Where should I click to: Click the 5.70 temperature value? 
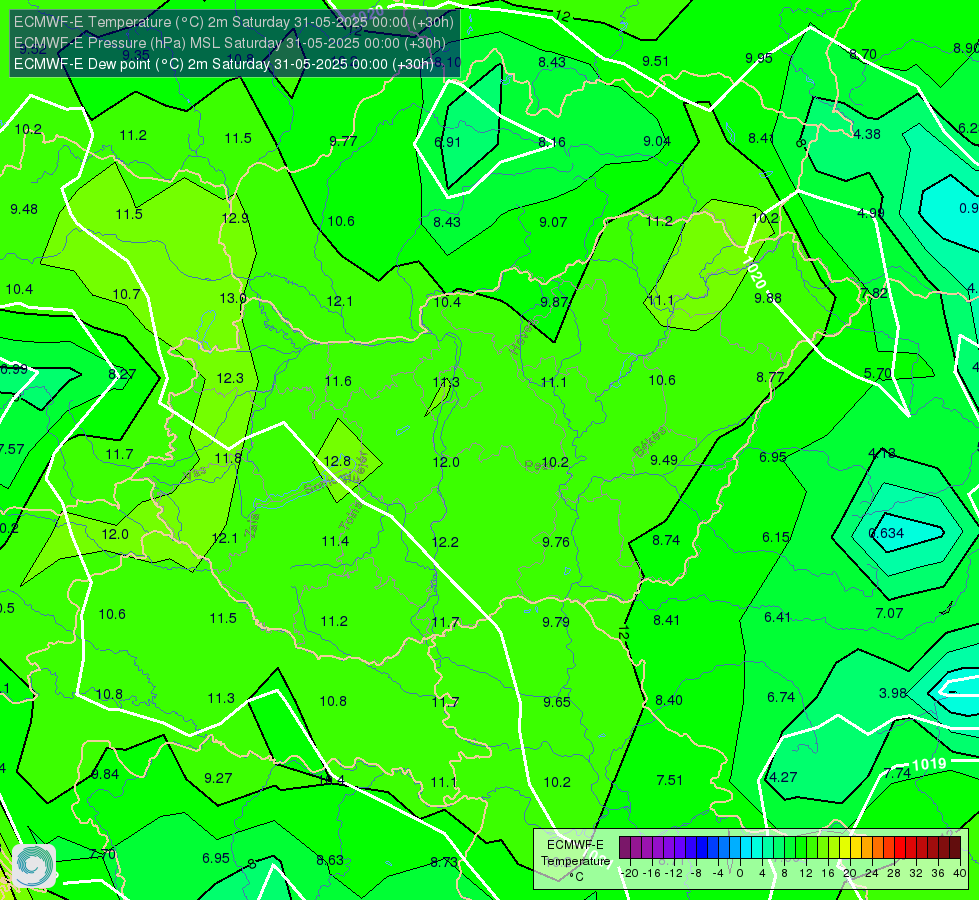(877, 373)
